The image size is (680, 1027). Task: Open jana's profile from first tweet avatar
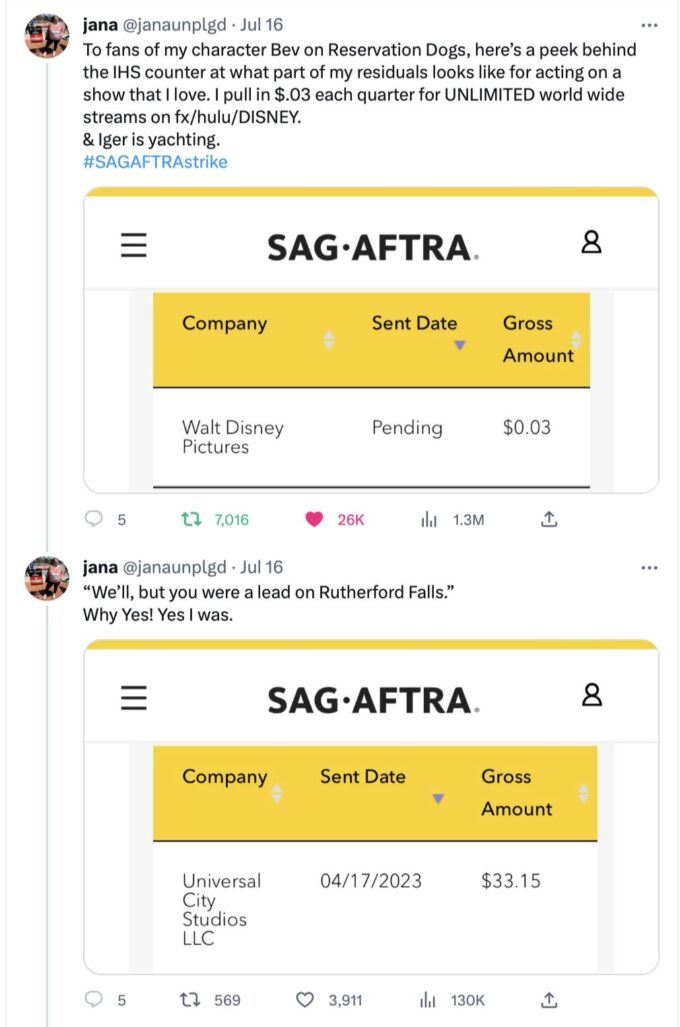(x=47, y=36)
